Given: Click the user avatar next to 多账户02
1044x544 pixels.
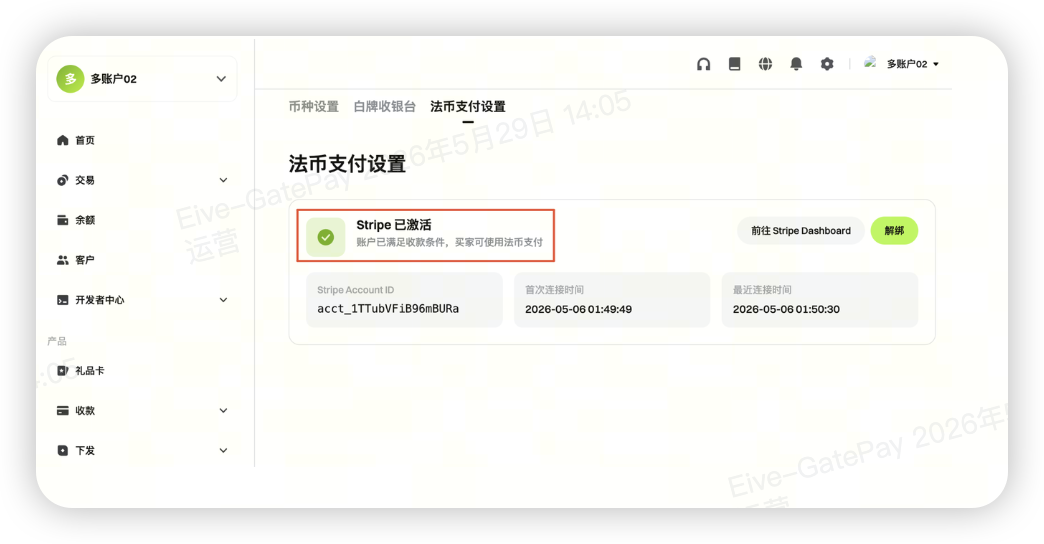Looking at the screenshot, I should [870, 63].
